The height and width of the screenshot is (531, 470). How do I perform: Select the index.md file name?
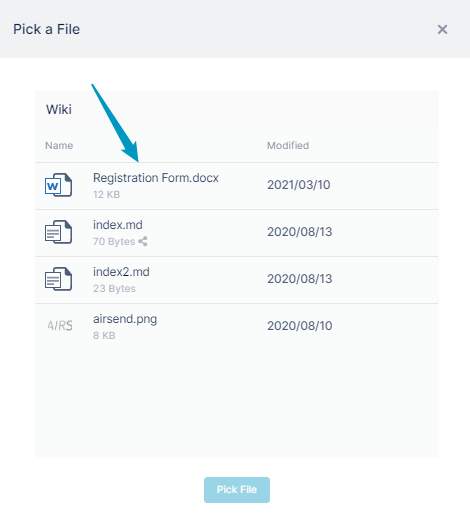click(118, 225)
